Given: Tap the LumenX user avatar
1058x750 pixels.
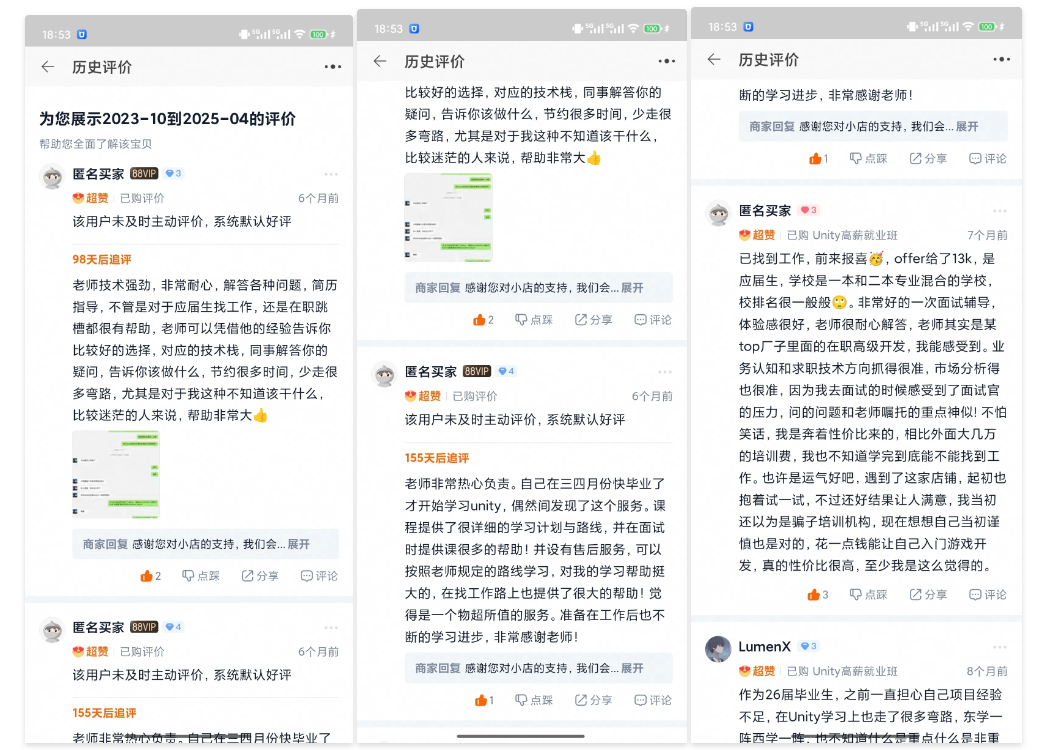Looking at the screenshot, I should tap(718, 648).
